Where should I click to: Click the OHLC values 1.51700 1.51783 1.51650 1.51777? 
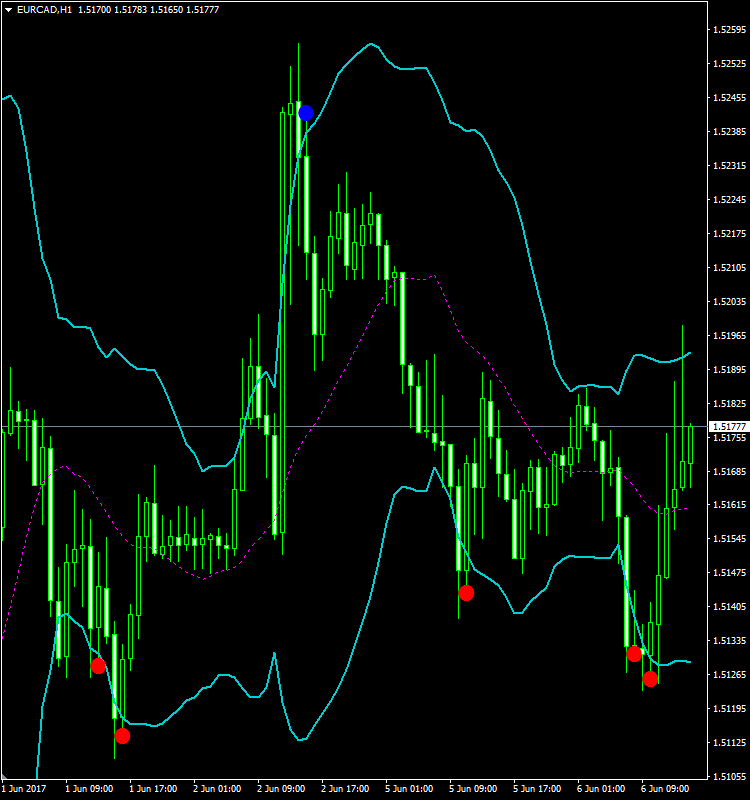(148, 10)
